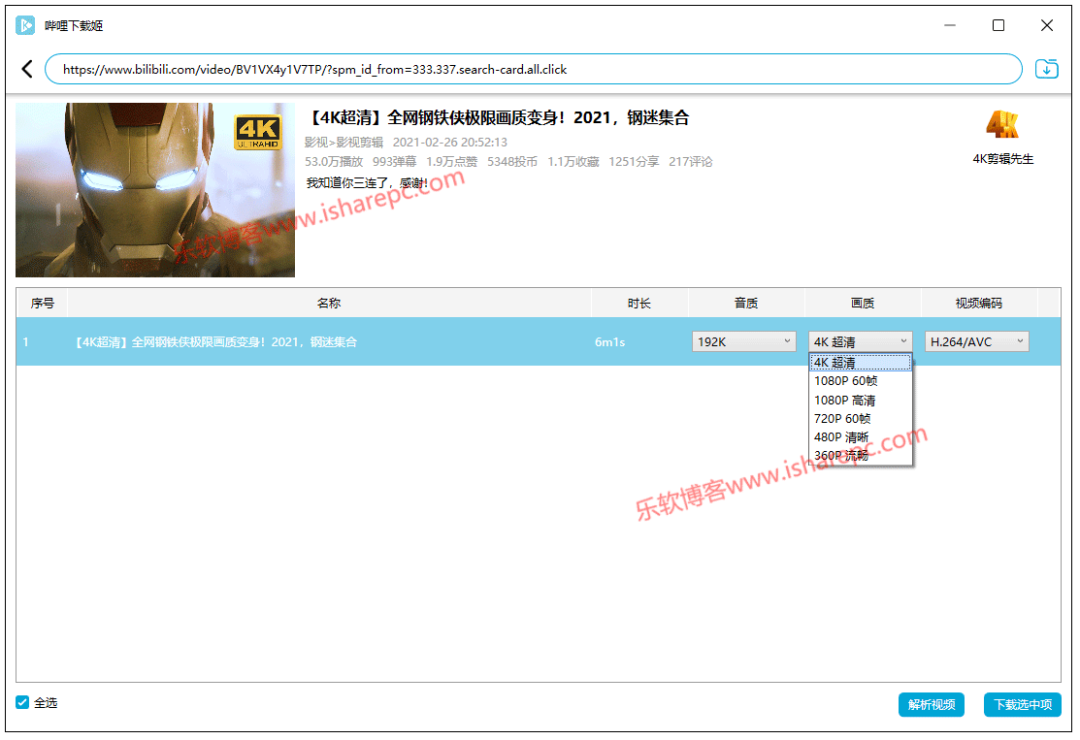Click the 影视>影视剪辑 category text
The width and height of the screenshot is (1080, 740).
click(344, 142)
